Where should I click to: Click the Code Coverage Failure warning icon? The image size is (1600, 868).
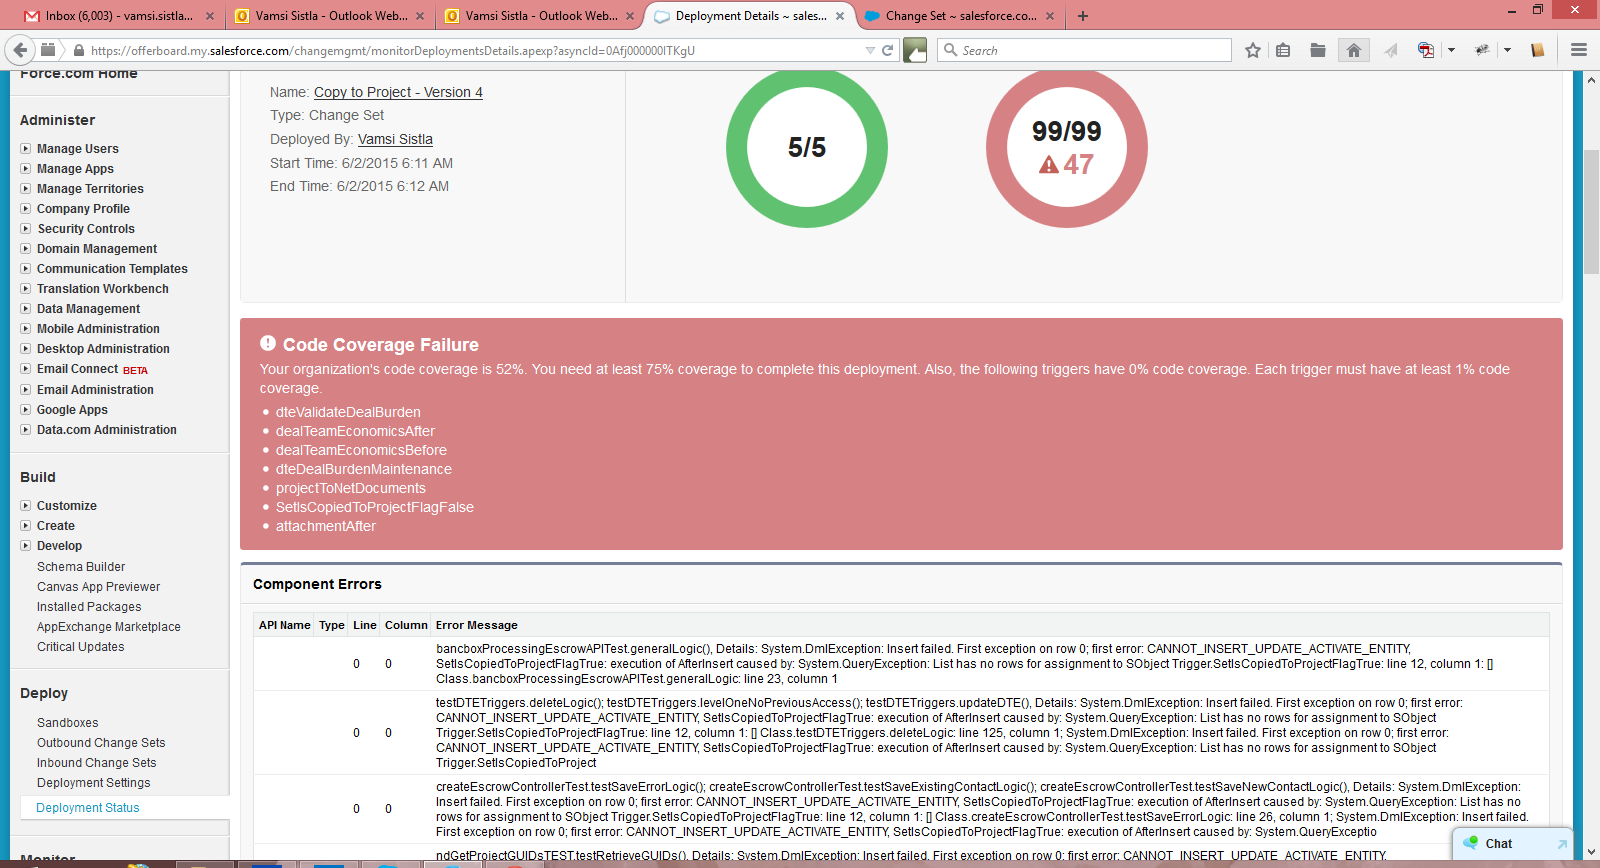[268, 343]
